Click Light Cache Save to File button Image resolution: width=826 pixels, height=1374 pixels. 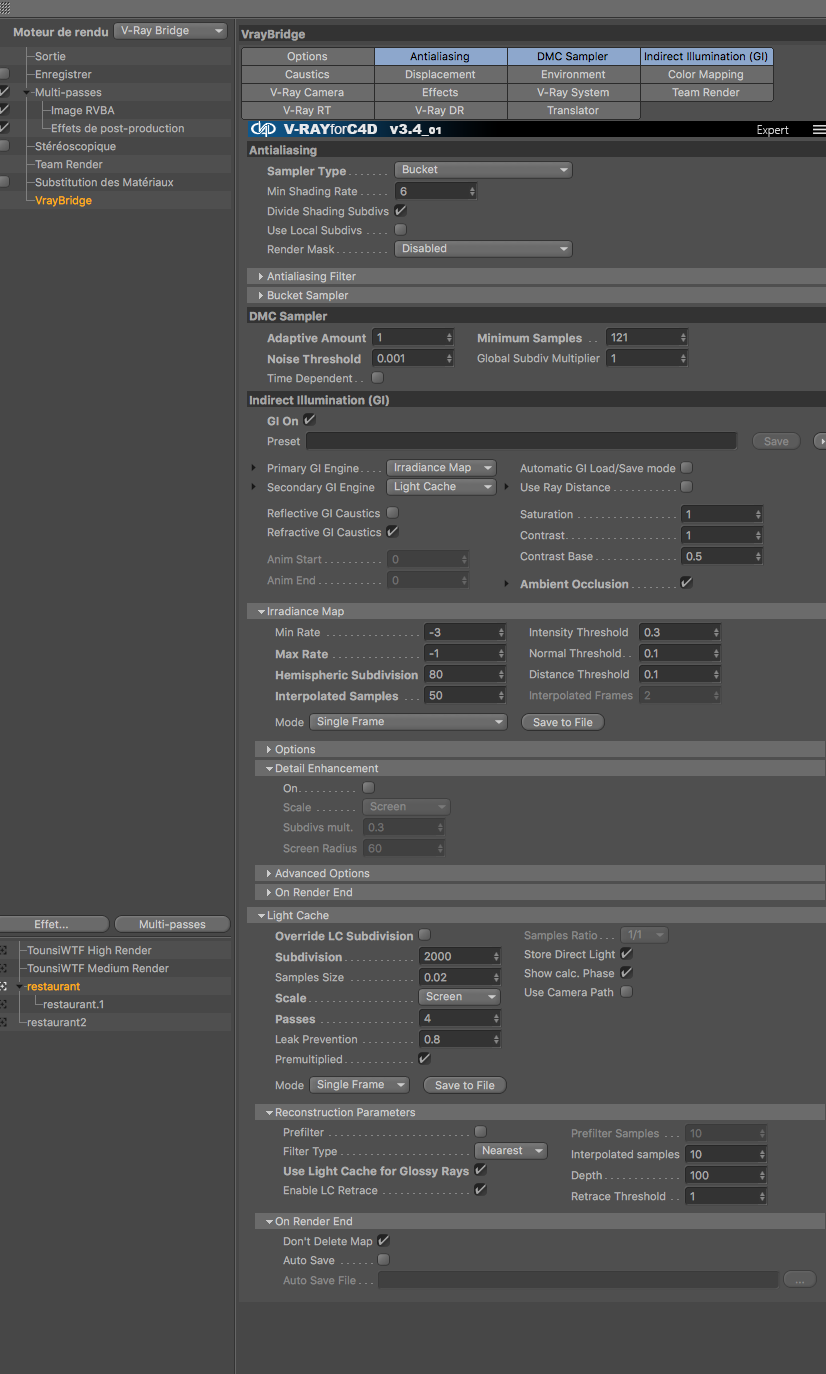tap(465, 1085)
